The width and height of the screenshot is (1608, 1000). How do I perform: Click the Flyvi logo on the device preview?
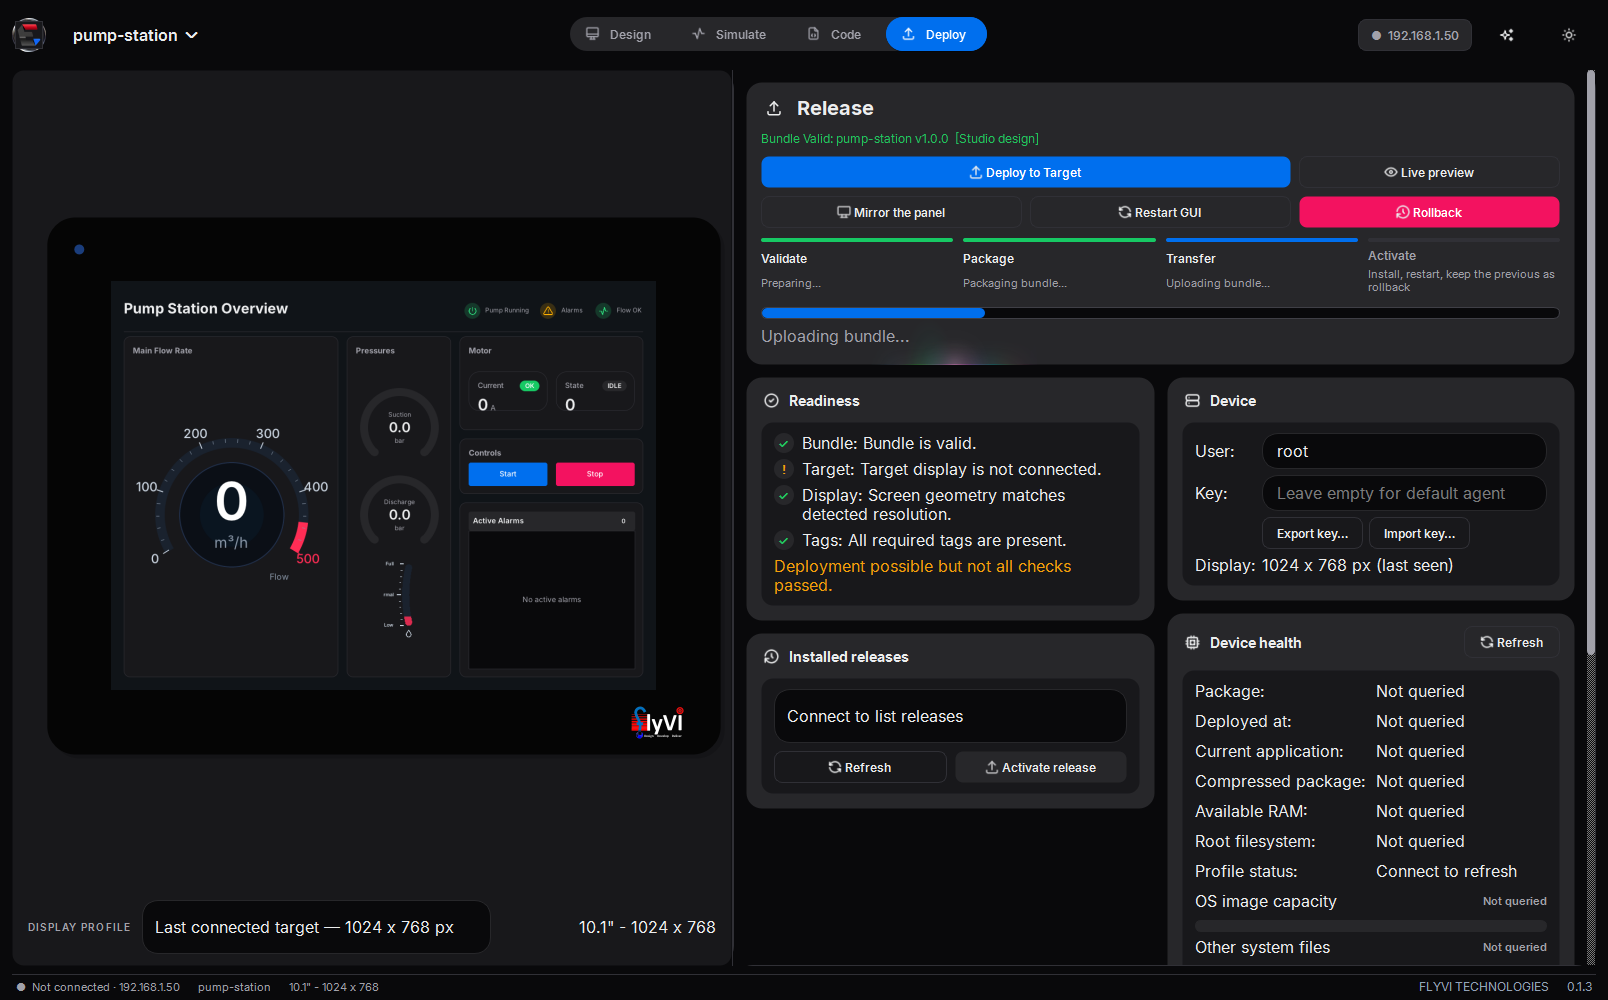657,722
